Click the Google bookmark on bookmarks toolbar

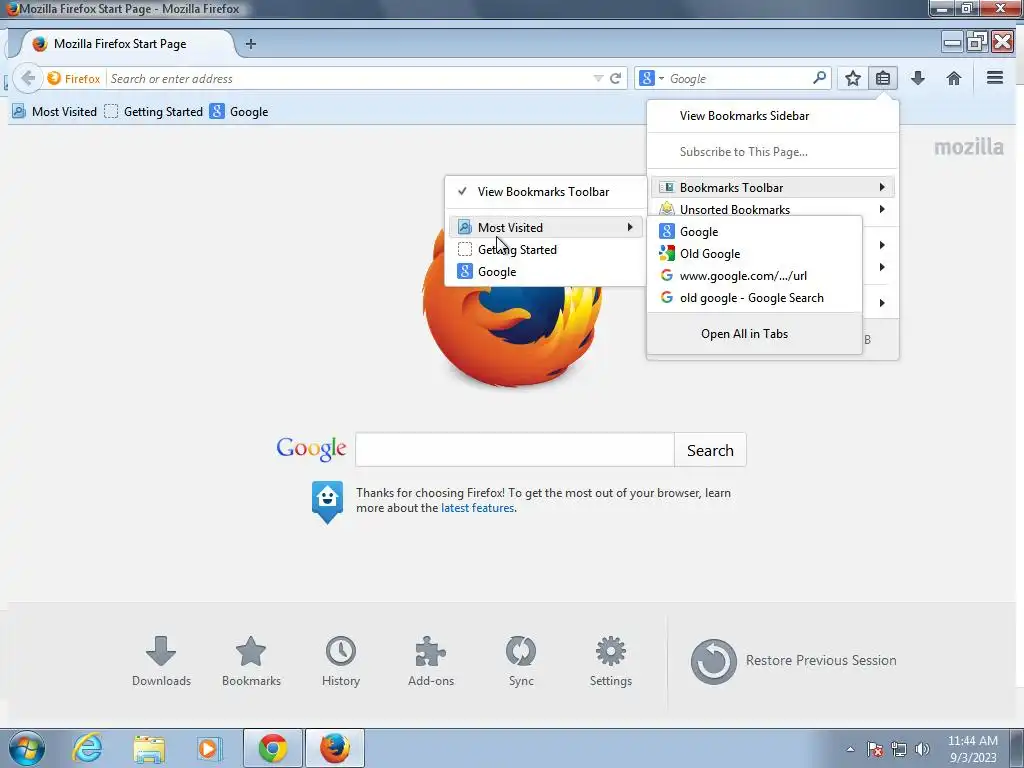click(x=239, y=112)
